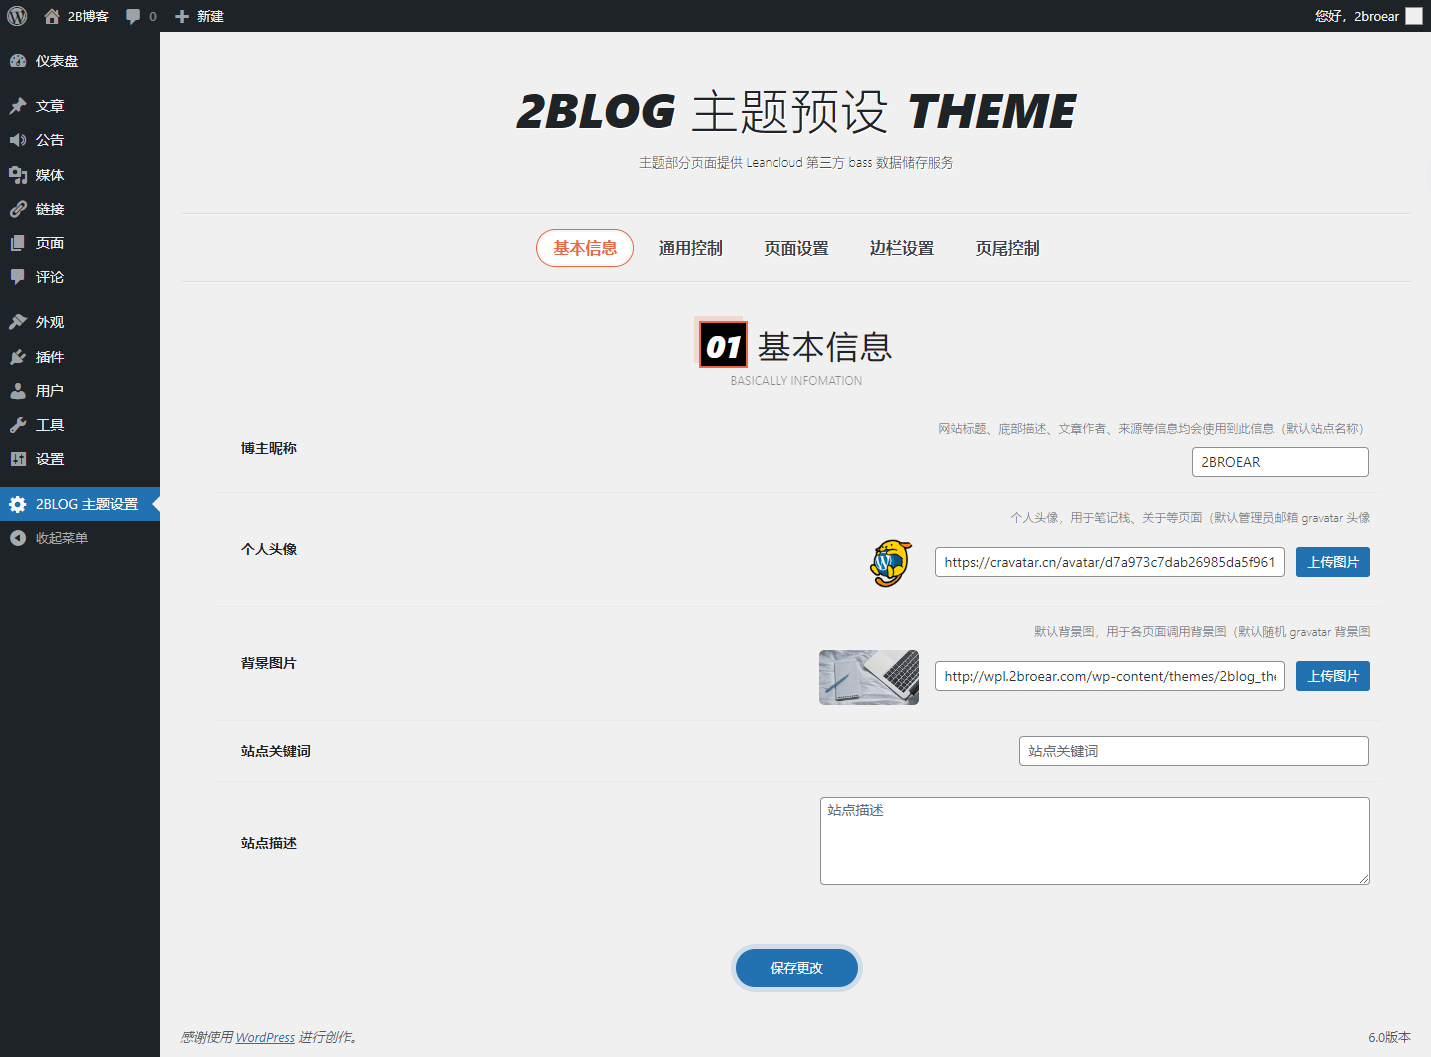Open the 页面 menu item
This screenshot has width=1431, height=1057.
point(80,243)
